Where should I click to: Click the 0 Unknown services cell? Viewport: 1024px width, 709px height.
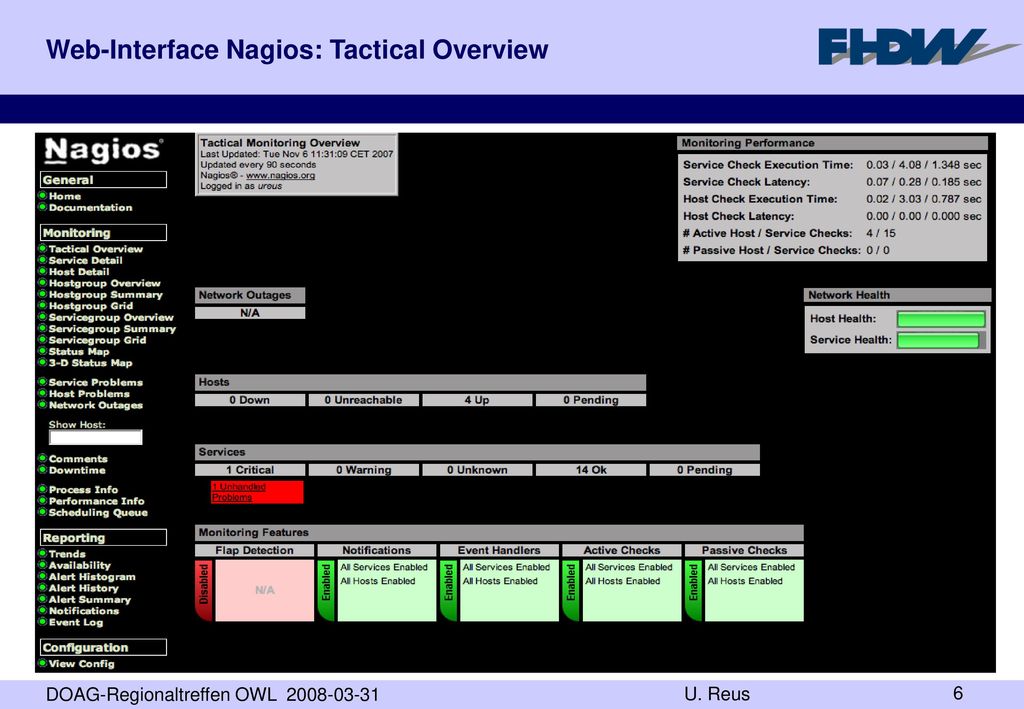(x=477, y=470)
